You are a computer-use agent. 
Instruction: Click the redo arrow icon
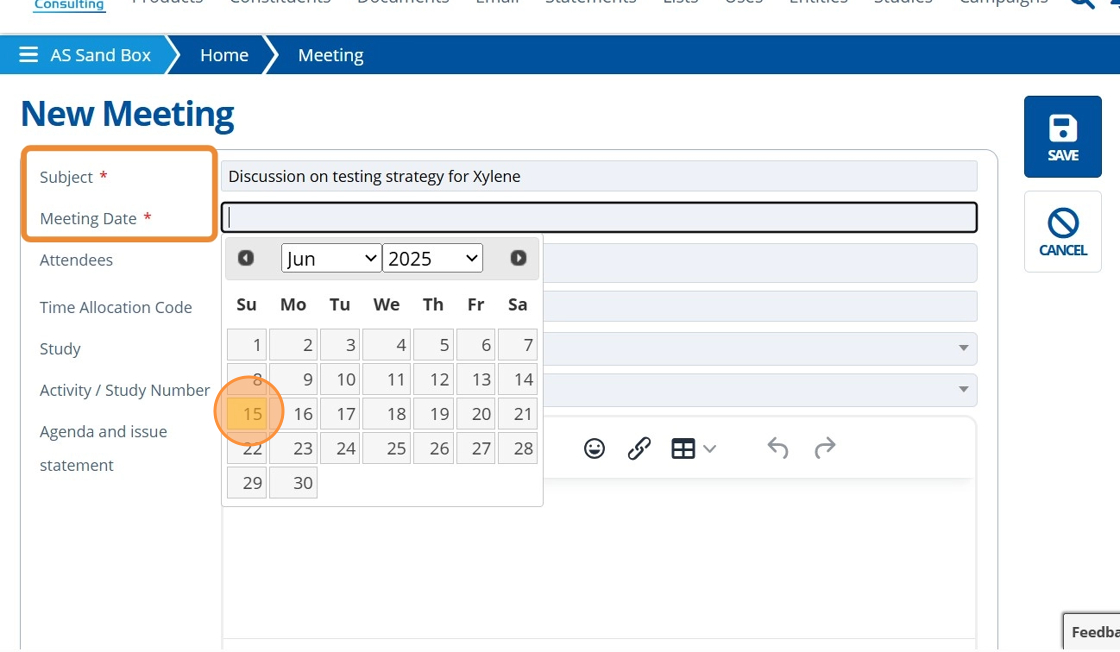click(x=825, y=449)
